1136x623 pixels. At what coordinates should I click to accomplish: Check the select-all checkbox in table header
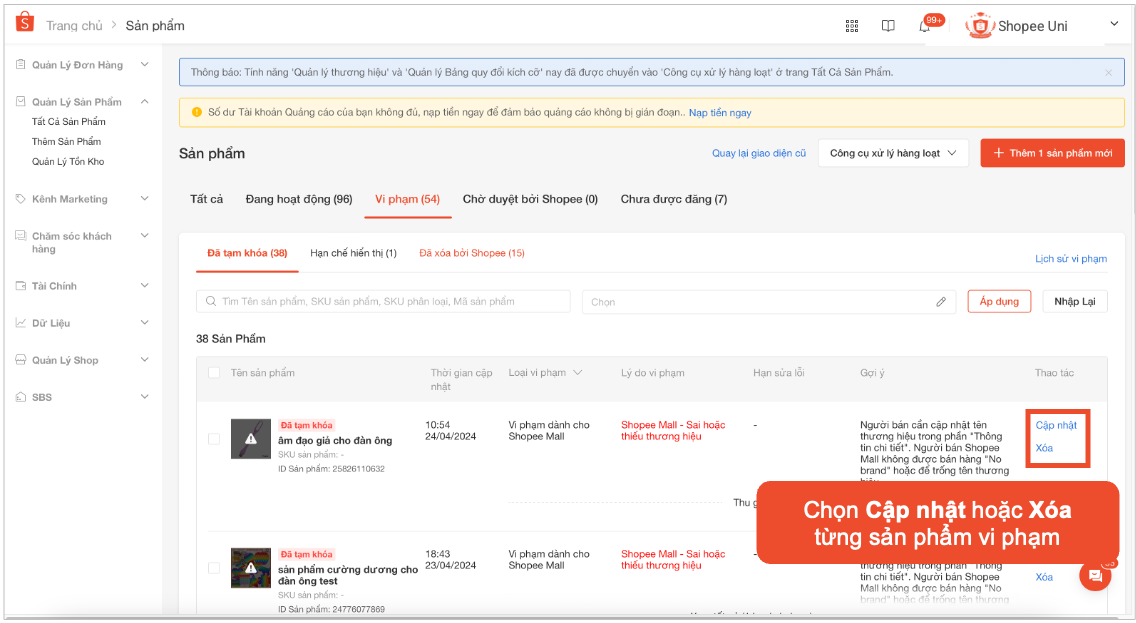point(216,372)
